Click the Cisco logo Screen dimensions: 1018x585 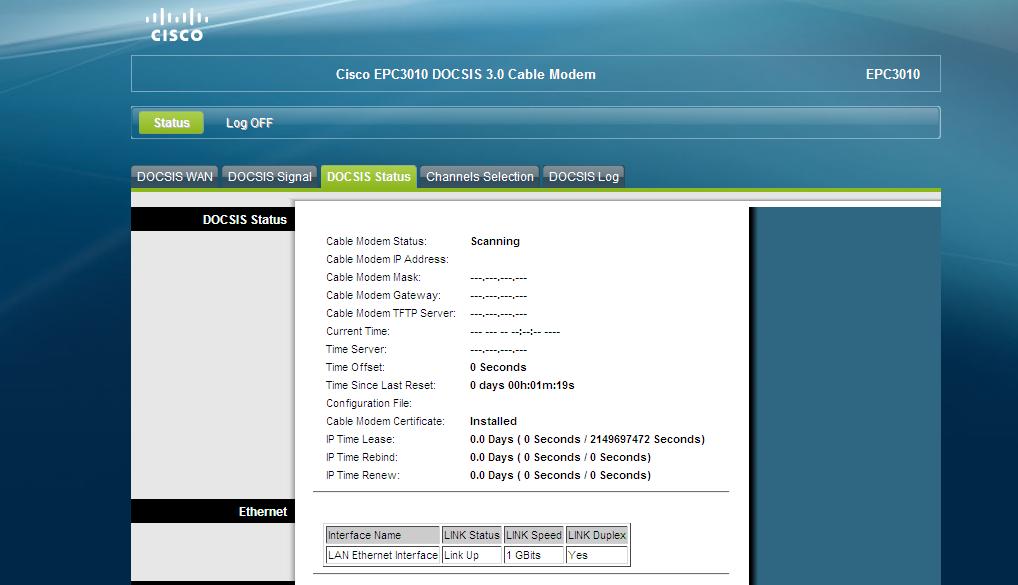tap(177, 26)
